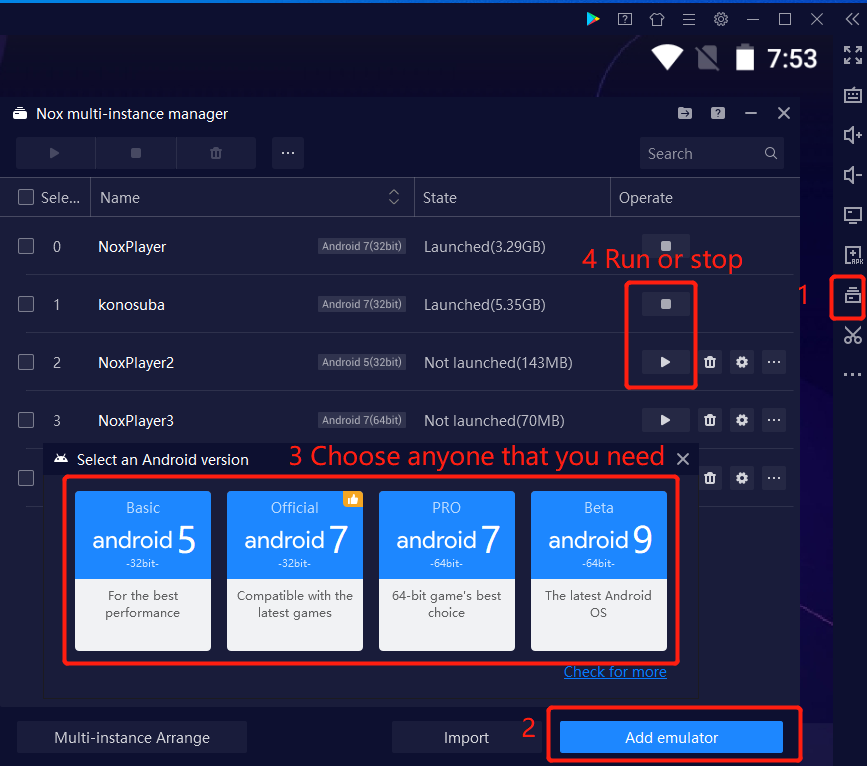Image resolution: width=867 pixels, height=766 pixels.
Task: Choose the Beta android 9 card
Action: coord(598,570)
